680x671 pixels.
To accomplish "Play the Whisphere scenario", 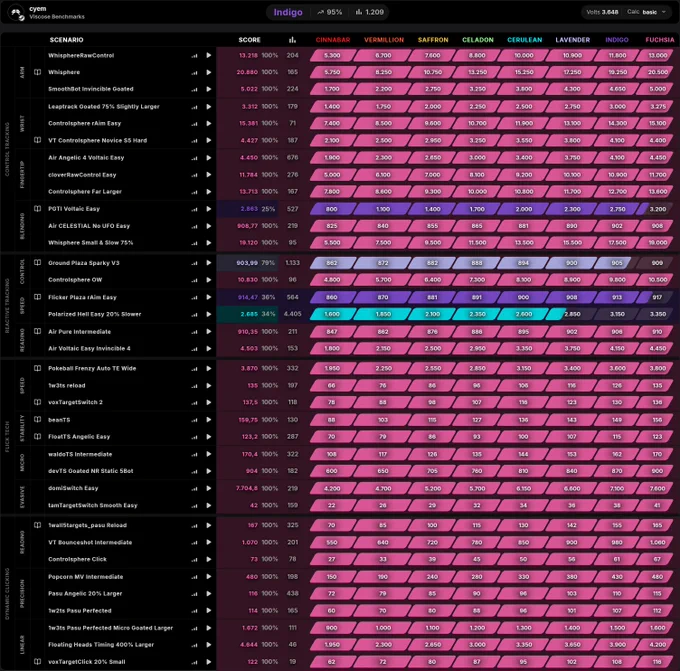I will click(x=209, y=72).
